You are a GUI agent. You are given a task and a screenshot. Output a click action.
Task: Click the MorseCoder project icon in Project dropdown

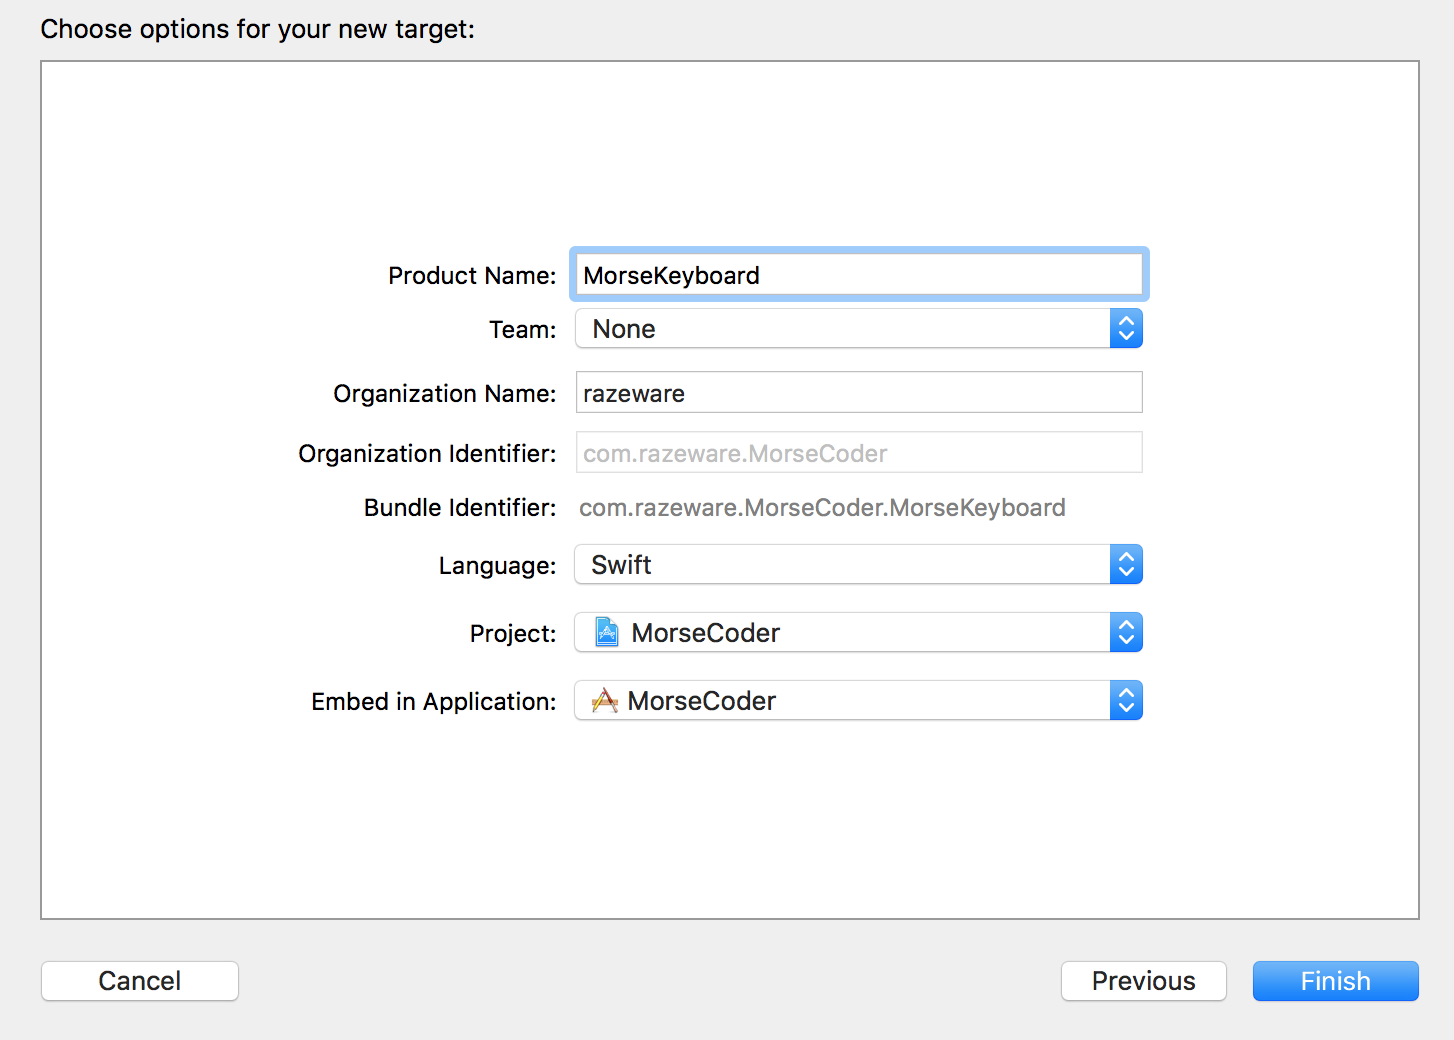pos(606,632)
